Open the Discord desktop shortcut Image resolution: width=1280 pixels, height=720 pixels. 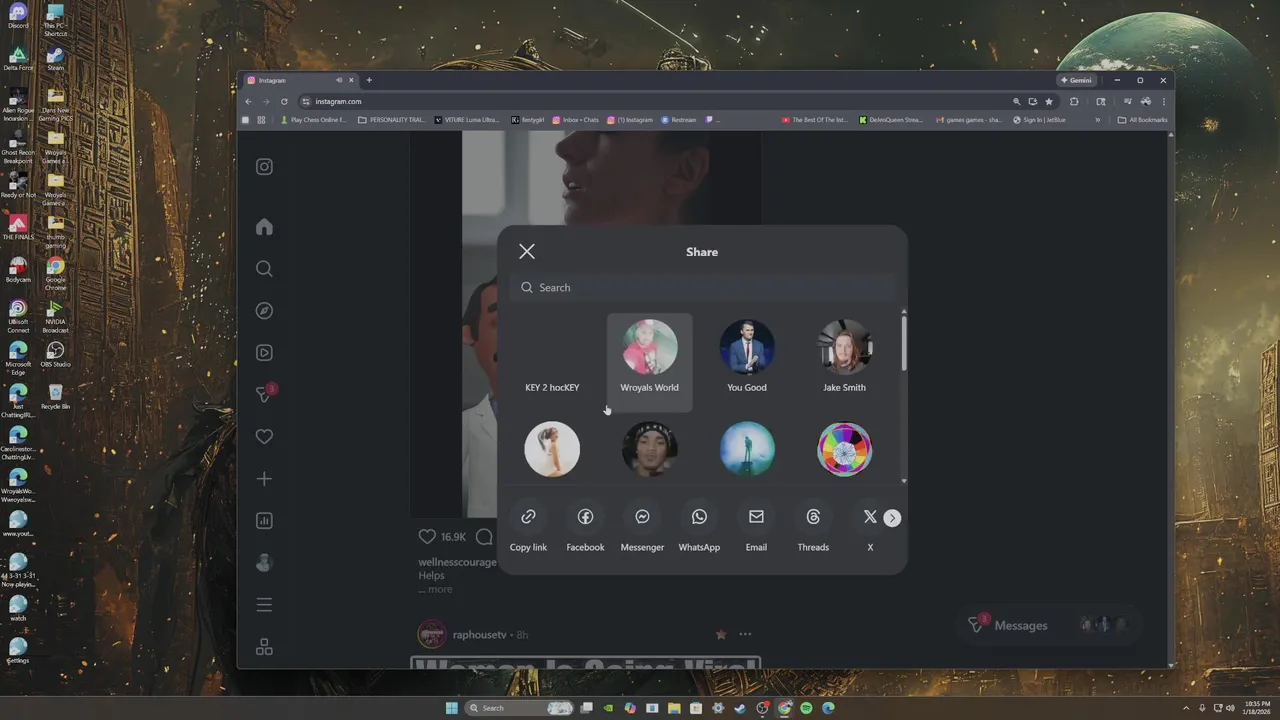pos(17,16)
